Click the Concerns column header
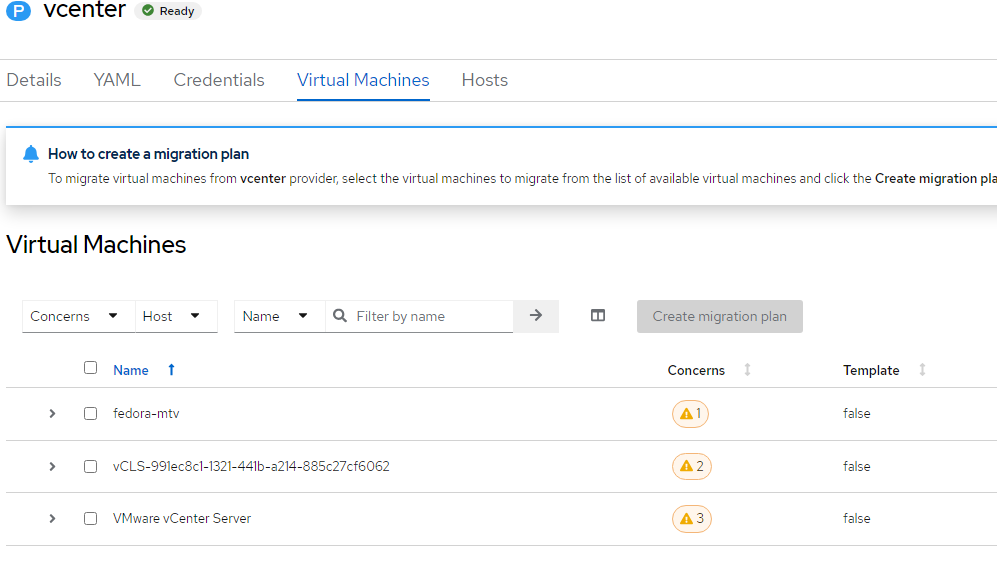The height and width of the screenshot is (587, 997). point(696,370)
